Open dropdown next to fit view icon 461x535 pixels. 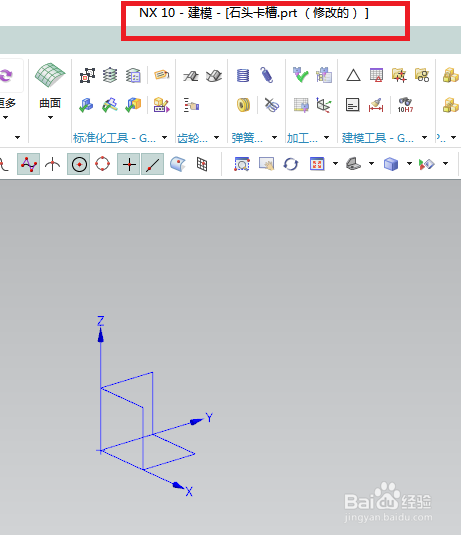335,164
